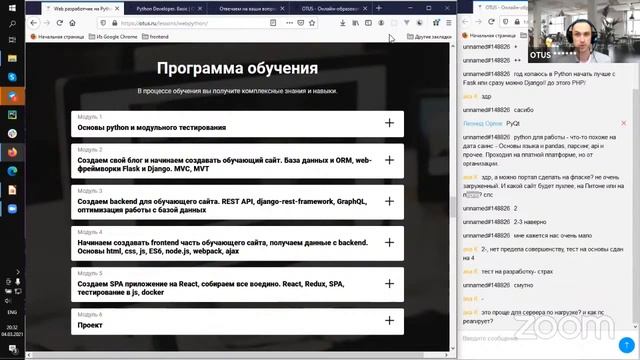Open the volume icon in system tray
Screen dimensions: 640x360
(x=8, y=301)
